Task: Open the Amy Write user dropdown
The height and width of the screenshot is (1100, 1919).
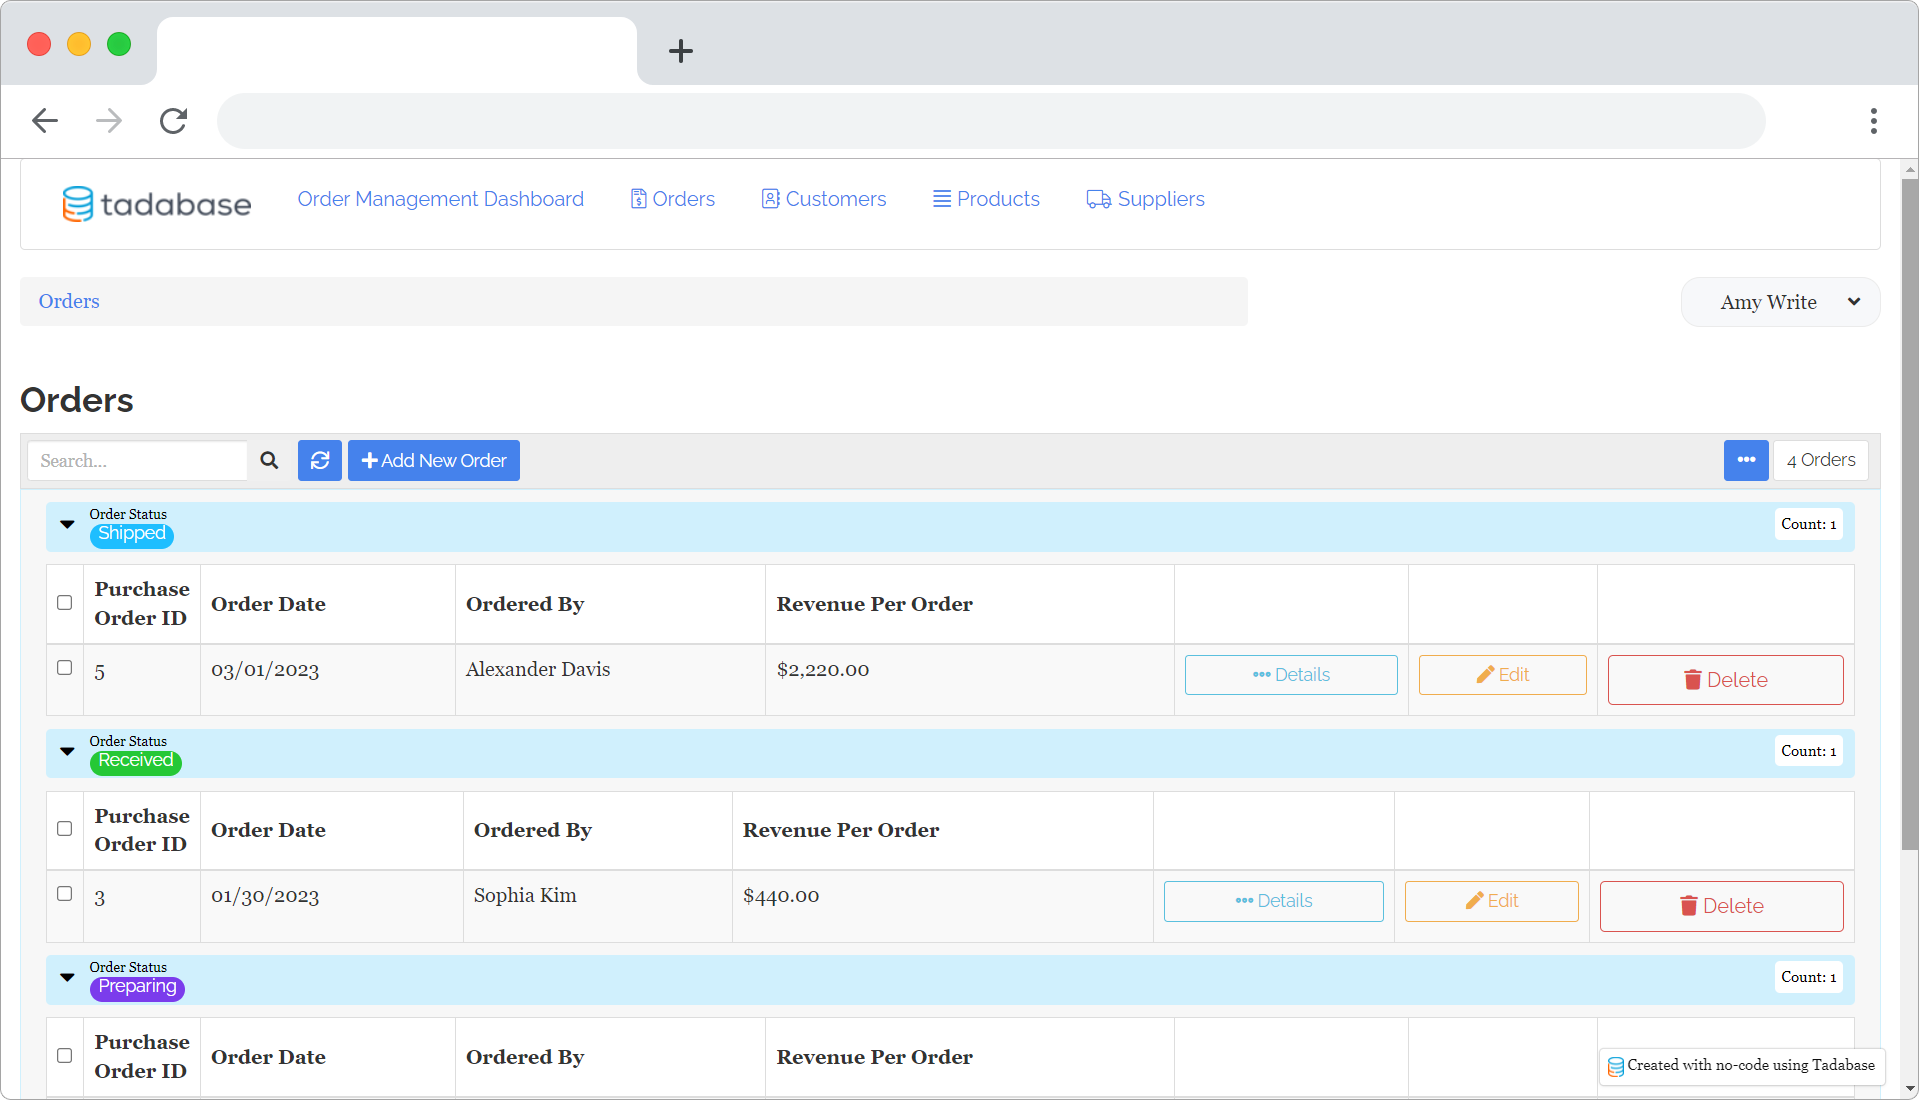Action: pyautogui.click(x=1780, y=302)
